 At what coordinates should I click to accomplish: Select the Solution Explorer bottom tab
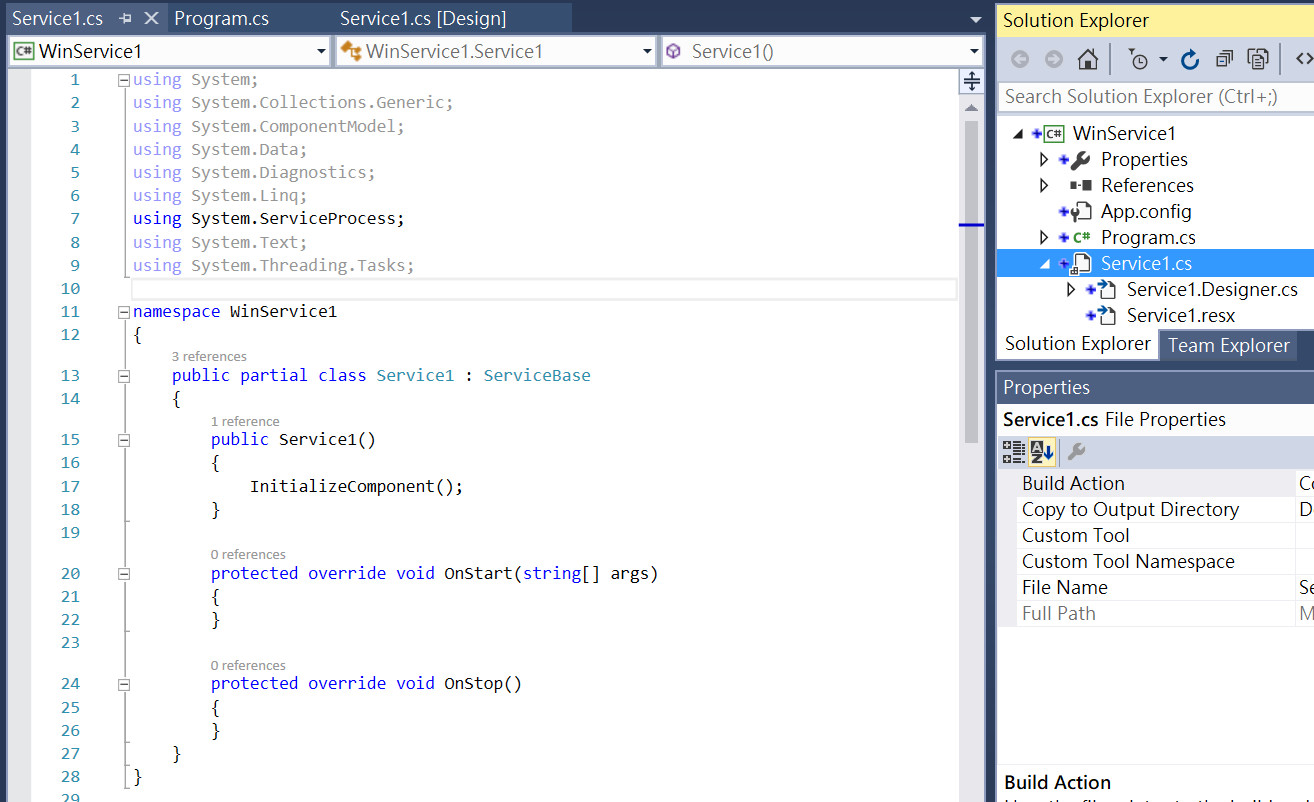[x=1077, y=343]
